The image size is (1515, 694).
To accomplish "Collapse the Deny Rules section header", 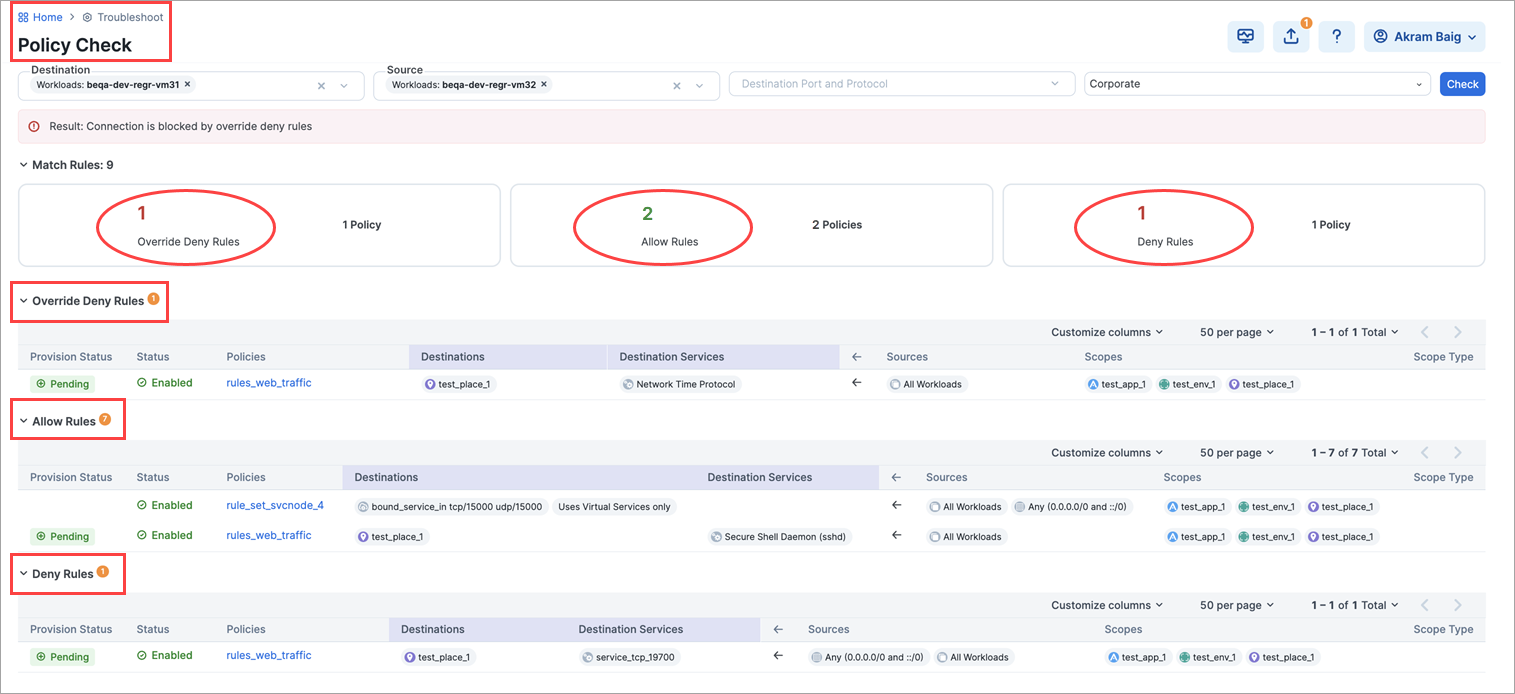I will pyautogui.click(x=24, y=574).
